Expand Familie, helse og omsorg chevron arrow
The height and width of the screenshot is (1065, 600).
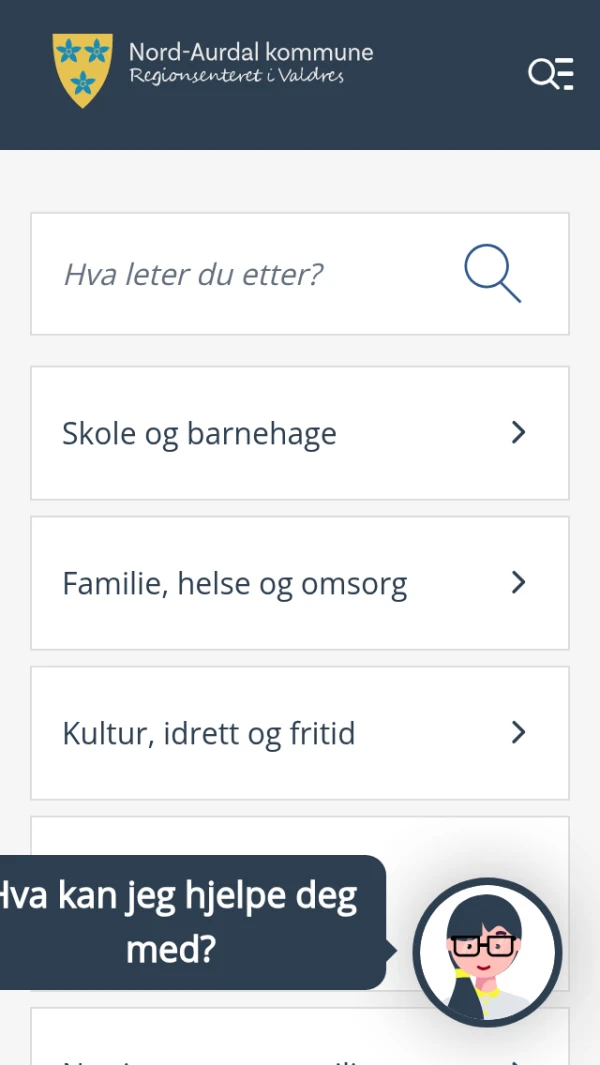coord(518,582)
